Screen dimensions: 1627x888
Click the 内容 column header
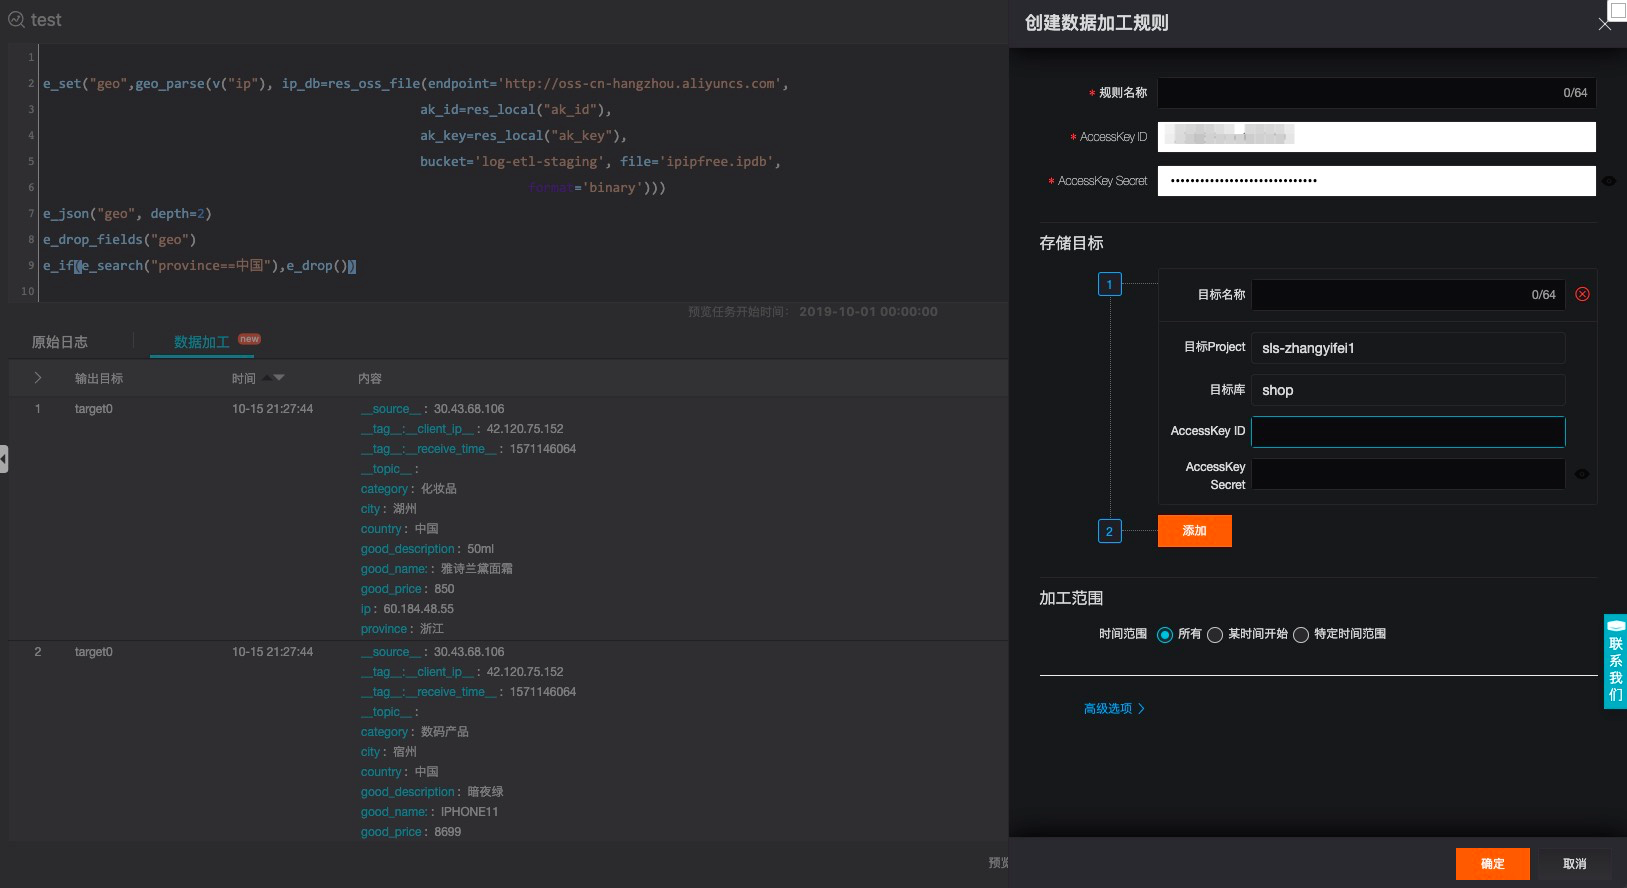click(x=370, y=378)
